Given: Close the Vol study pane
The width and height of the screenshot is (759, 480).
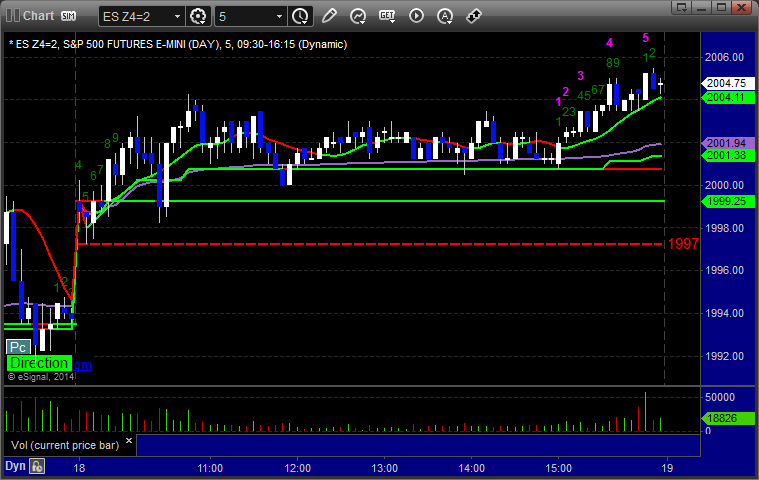Looking at the screenshot, I should pos(129,440).
